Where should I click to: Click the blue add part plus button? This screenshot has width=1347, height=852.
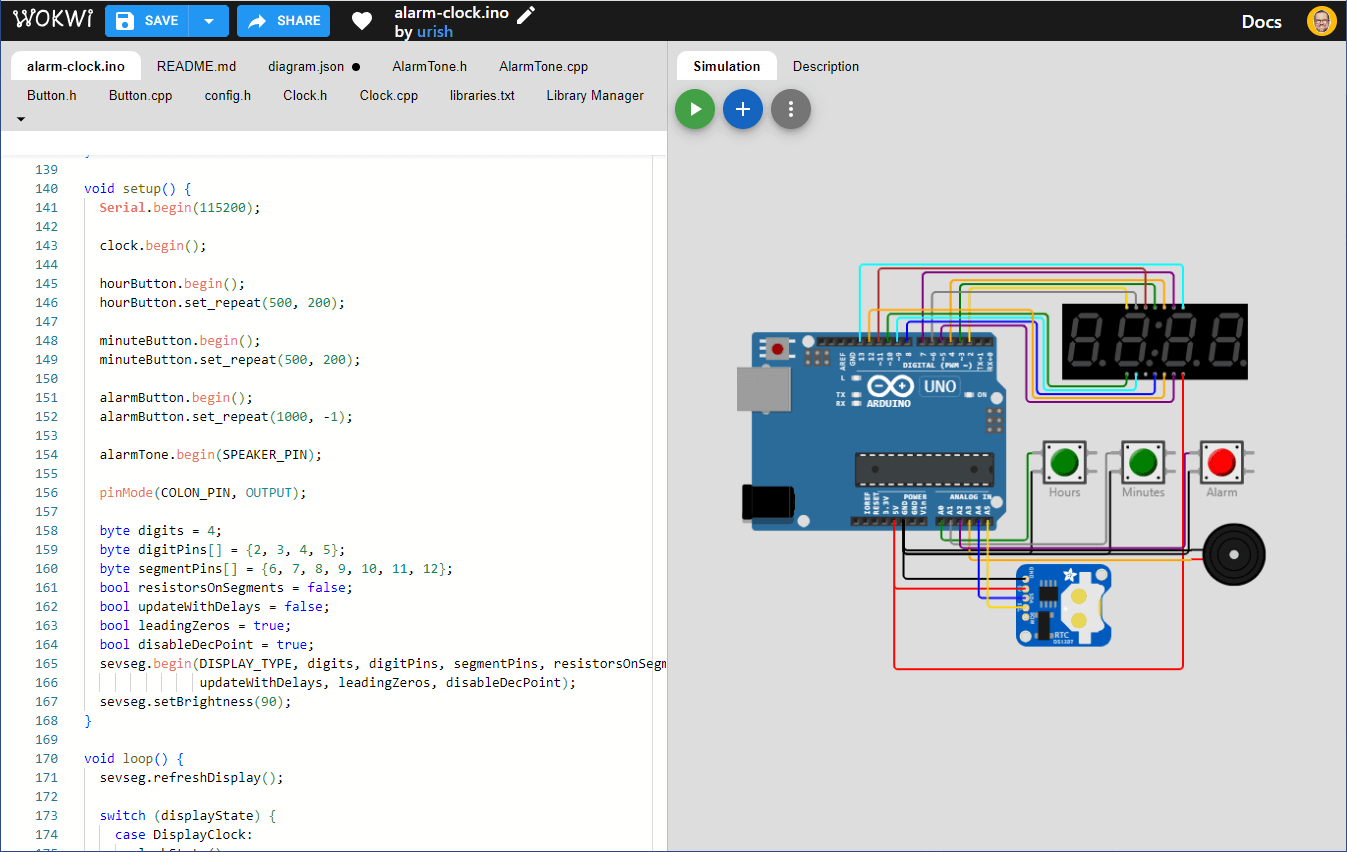pos(743,109)
